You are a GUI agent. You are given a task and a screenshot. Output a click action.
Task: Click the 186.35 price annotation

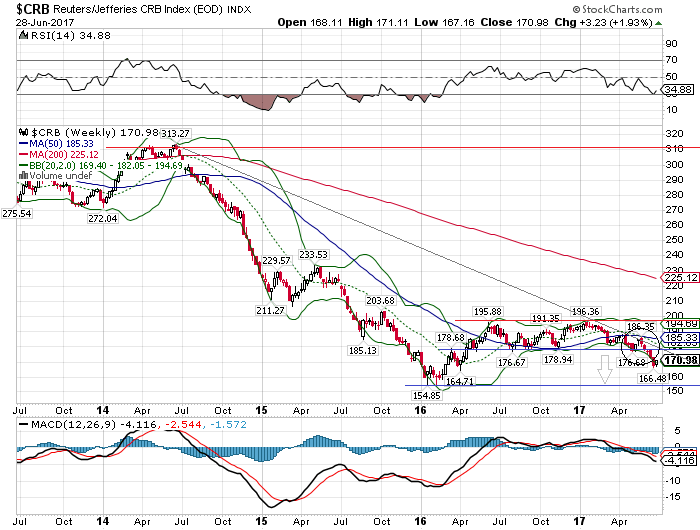pyautogui.click(x=641, y=327)
